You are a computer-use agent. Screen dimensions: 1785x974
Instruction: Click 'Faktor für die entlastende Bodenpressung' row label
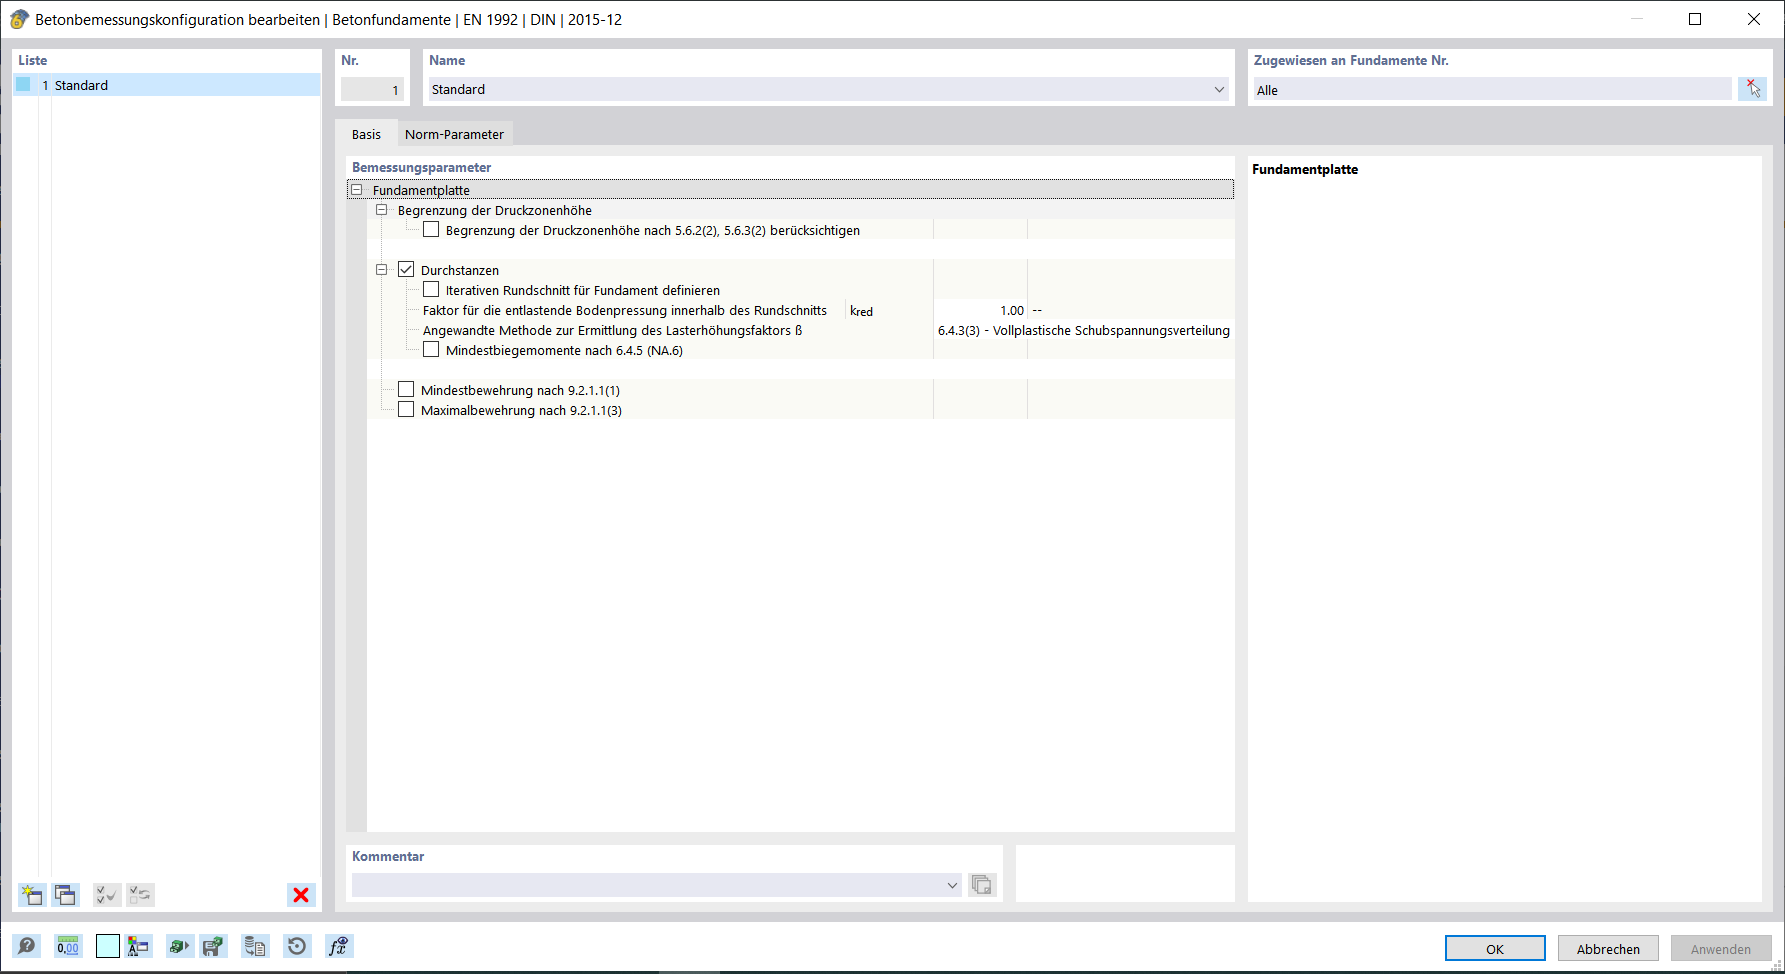[625, 310]
